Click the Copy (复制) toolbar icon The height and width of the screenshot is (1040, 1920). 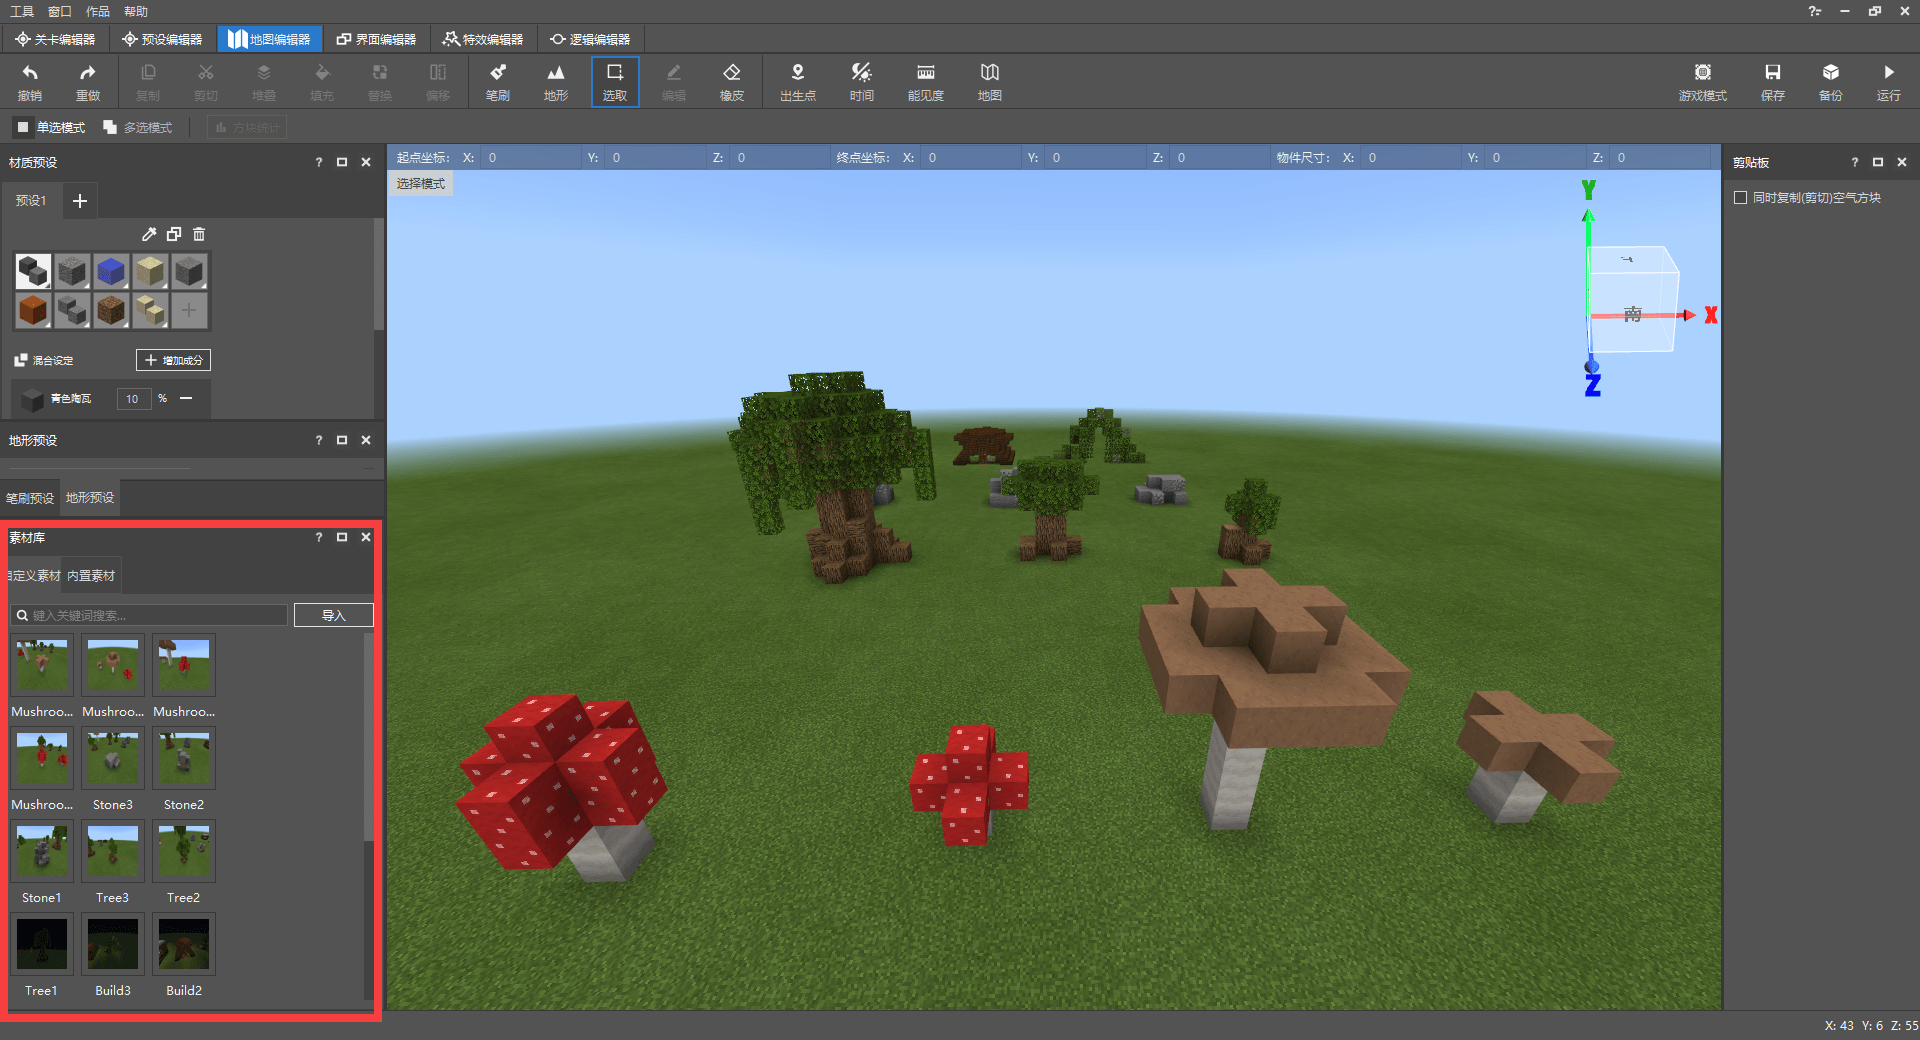(148, 82)
